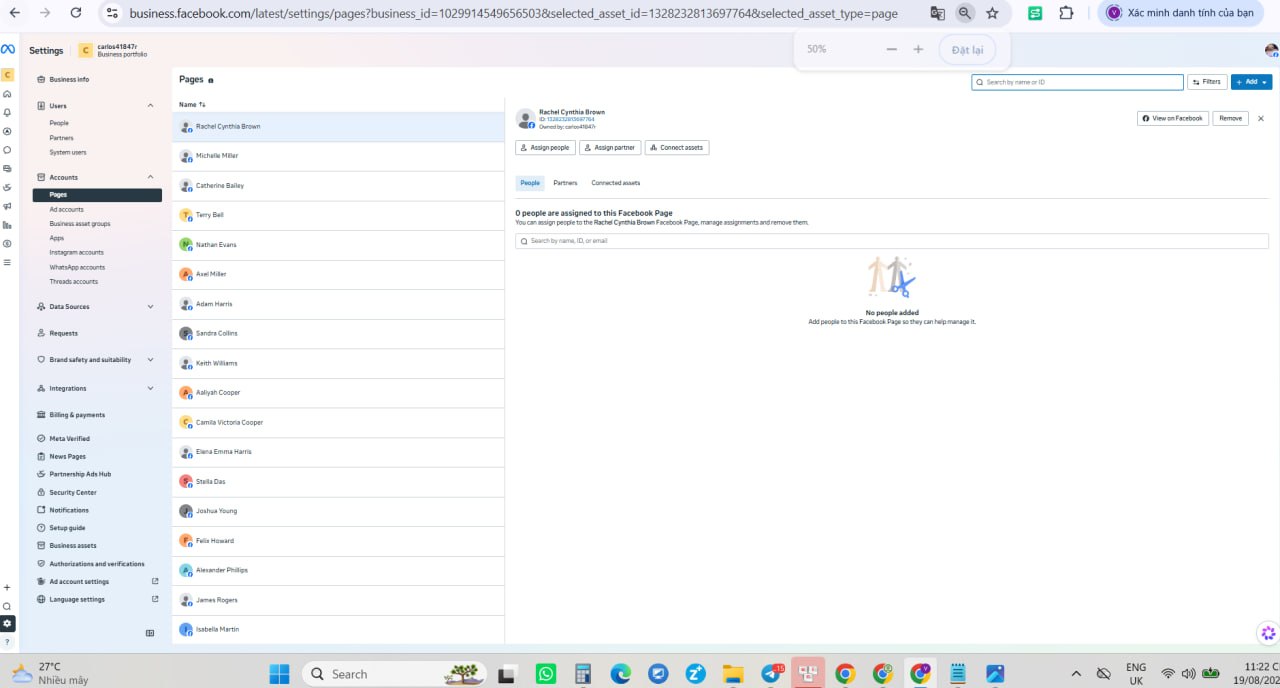Click the browser address bar URL
The width and height of the screenshot is (1280, 688).
(513, 13)
